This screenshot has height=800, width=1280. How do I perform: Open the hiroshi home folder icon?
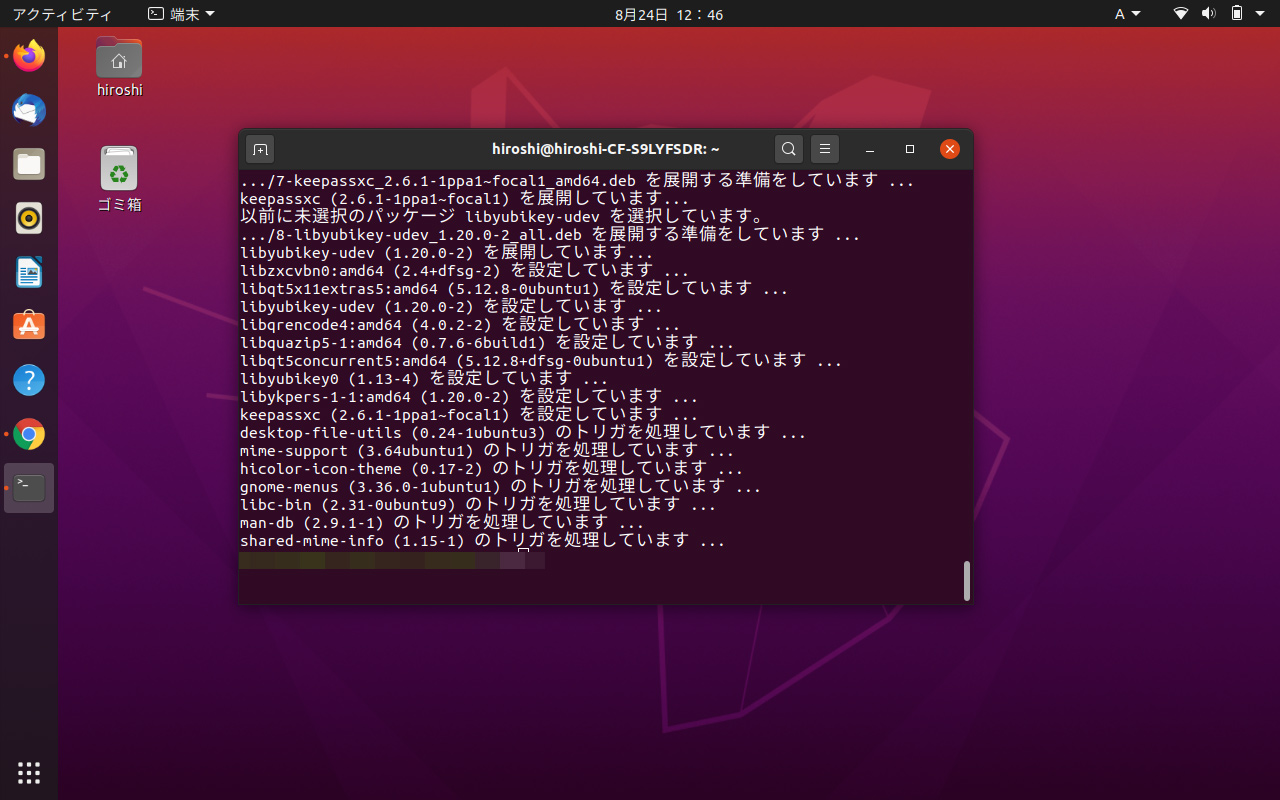coord(119,67)
